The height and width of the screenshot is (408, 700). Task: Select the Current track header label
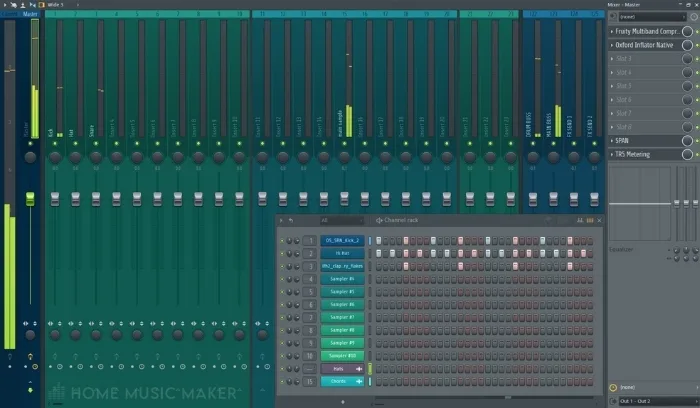coord(10,14)
